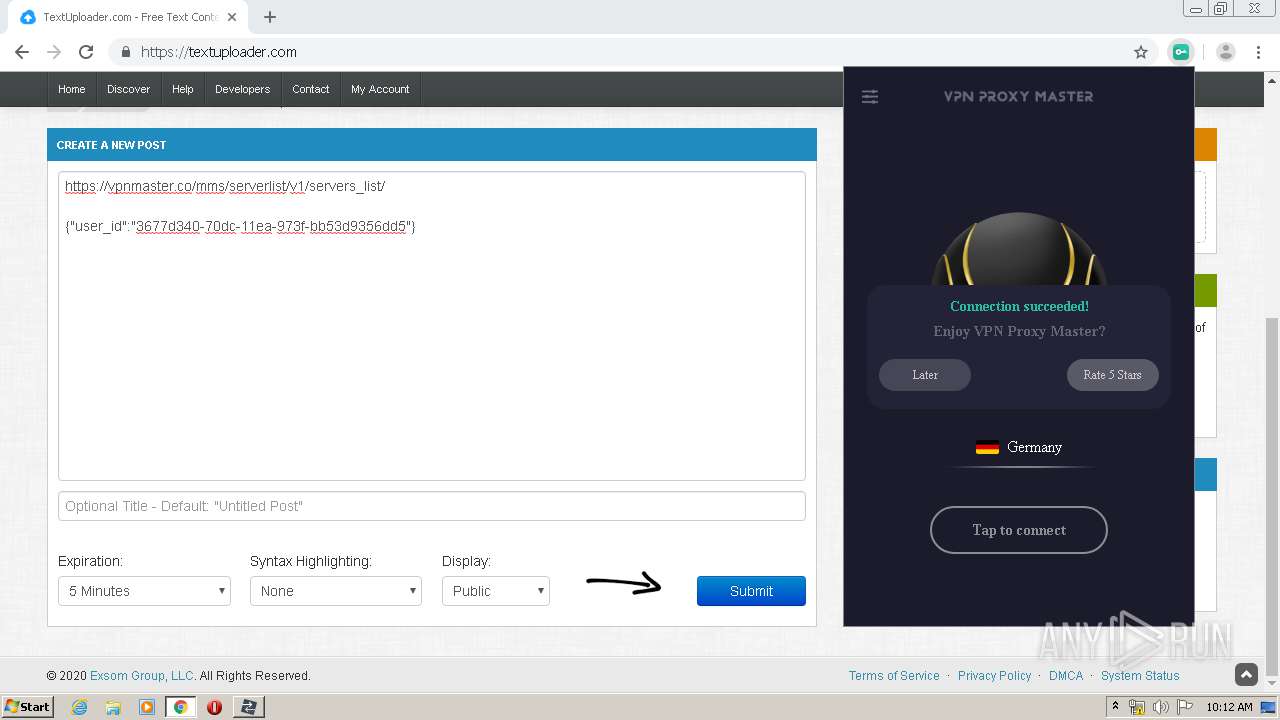1280x720 pixels.
Task: Select the TextUploader.com browser tab
Action: (126, 17)
